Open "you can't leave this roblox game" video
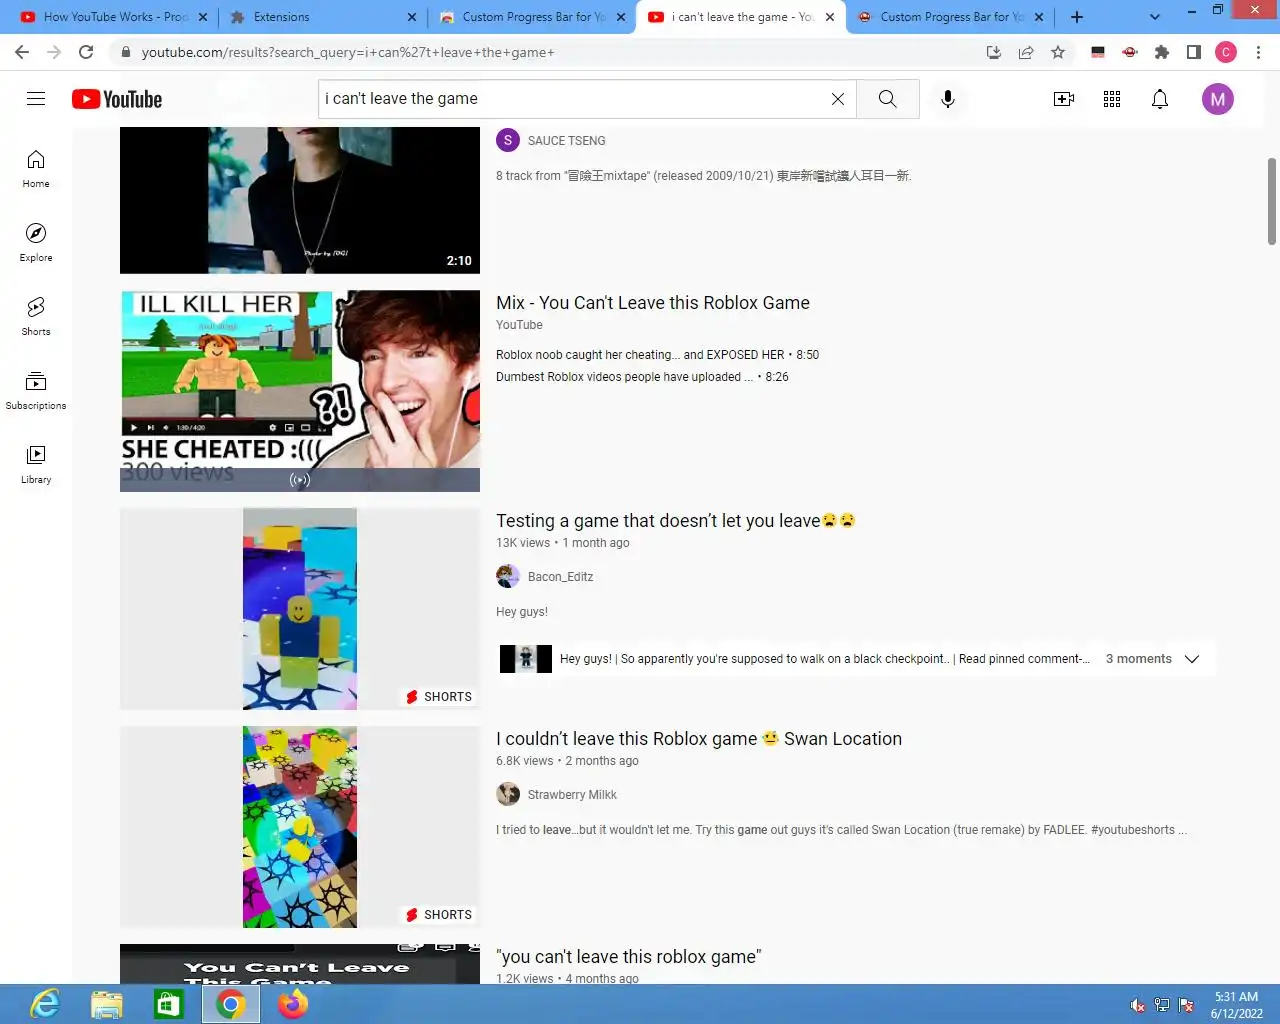Viewport: 1280px width, 1024px height. (x=629, y=957)
